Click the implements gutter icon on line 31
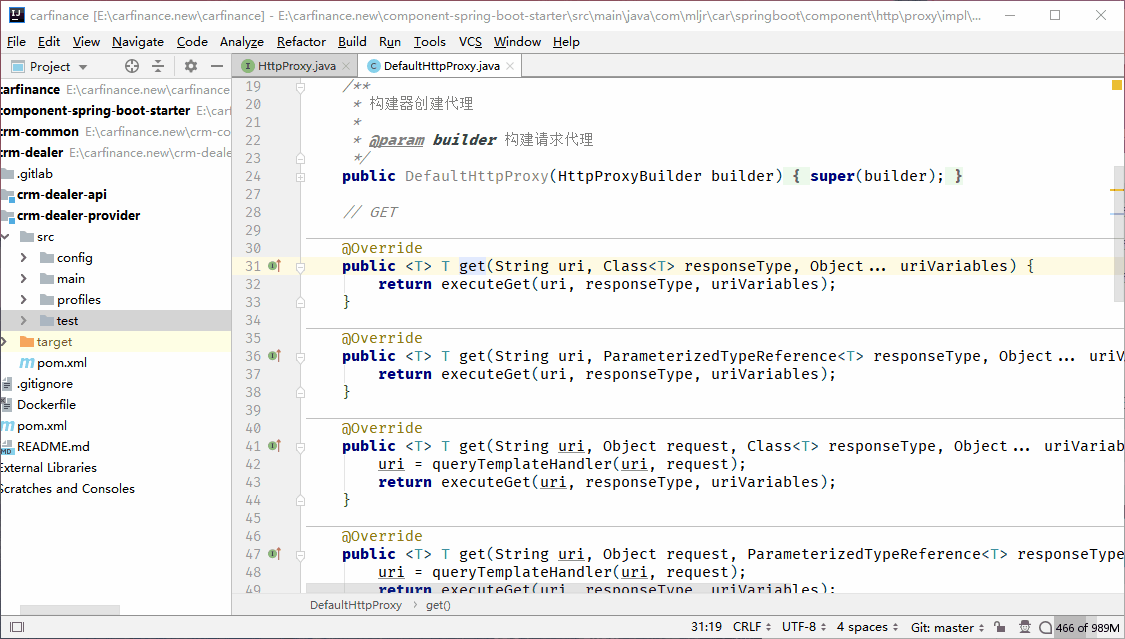This screenshot has width=1125, height=639. click(274, 266)
